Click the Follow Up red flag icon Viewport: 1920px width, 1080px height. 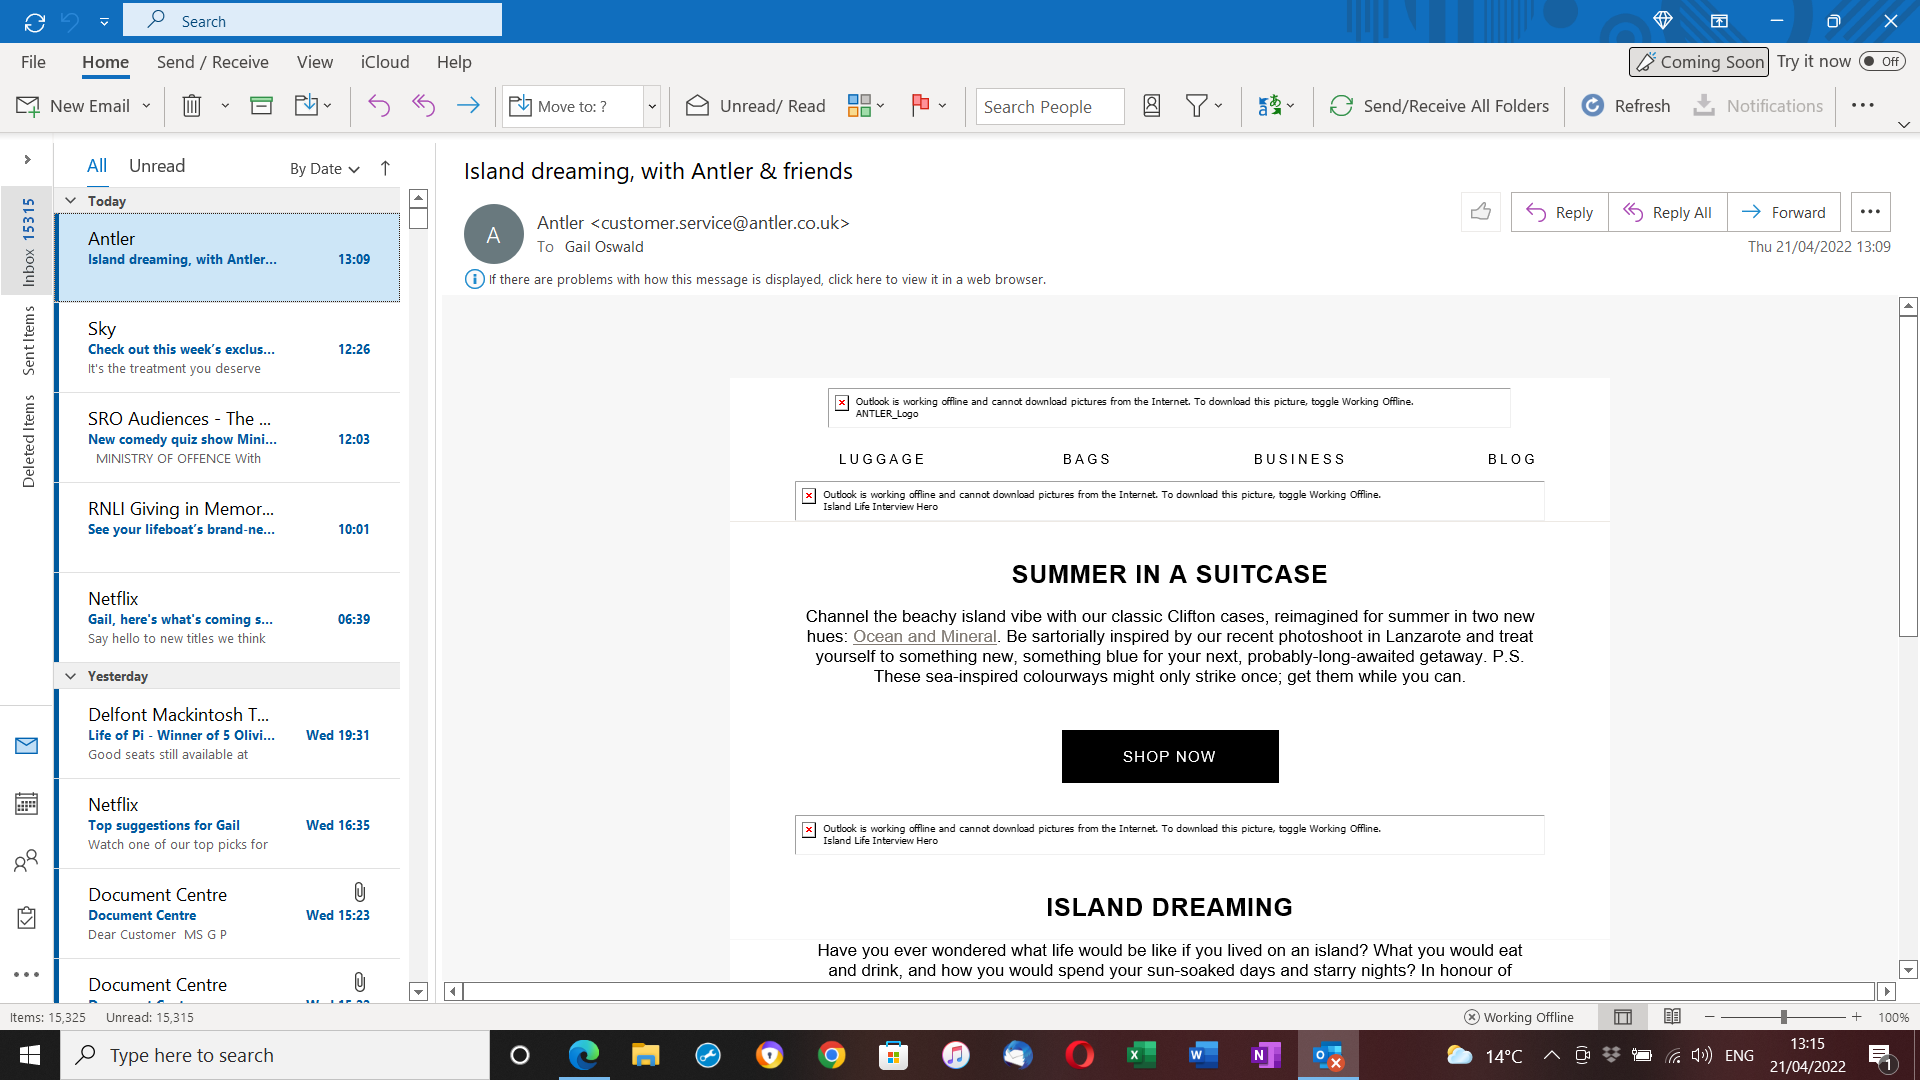pos(921,106)
